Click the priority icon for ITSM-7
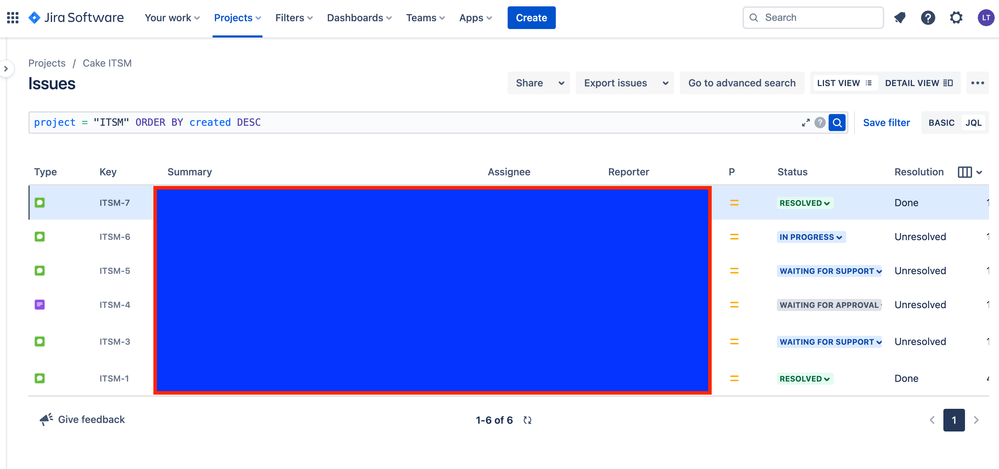This screenshot has height=469, width=999. pyautogui.click(x=734, y=203)
